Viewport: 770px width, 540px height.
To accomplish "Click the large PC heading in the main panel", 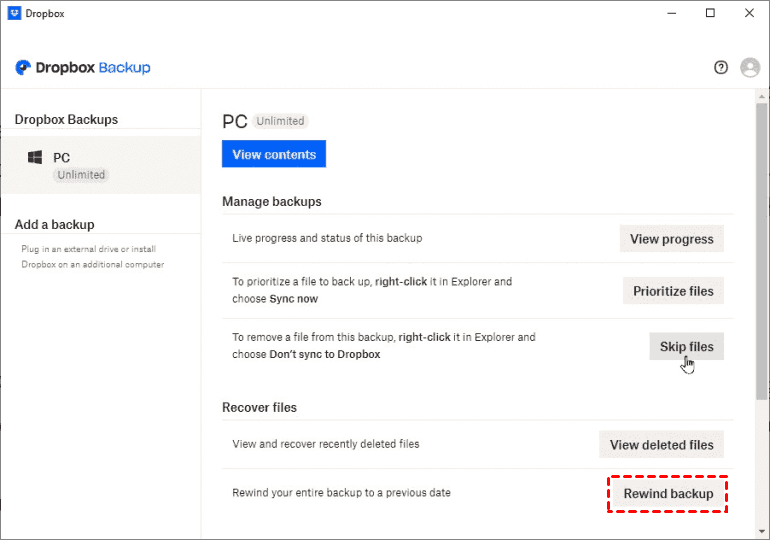I will [x=234, y=121].
